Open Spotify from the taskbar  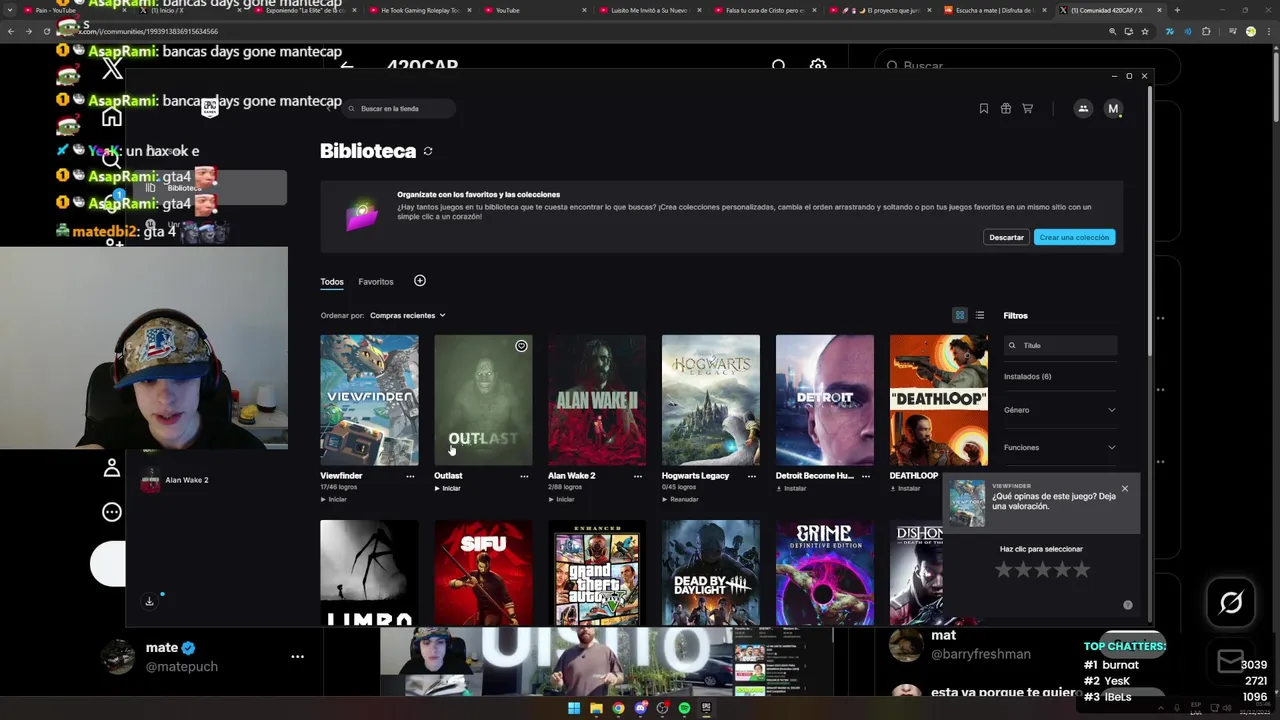pos(684,708)
